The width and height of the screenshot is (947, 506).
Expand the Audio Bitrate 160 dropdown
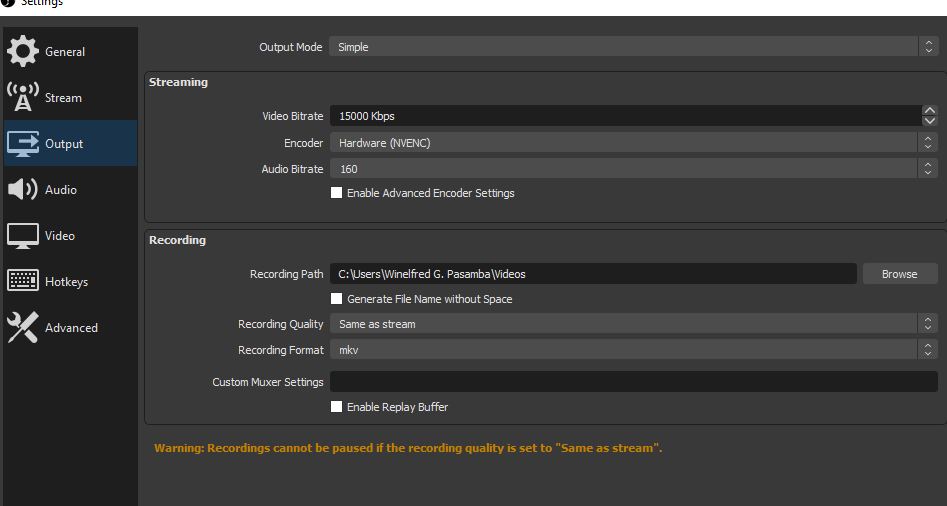tap(634, 168)
